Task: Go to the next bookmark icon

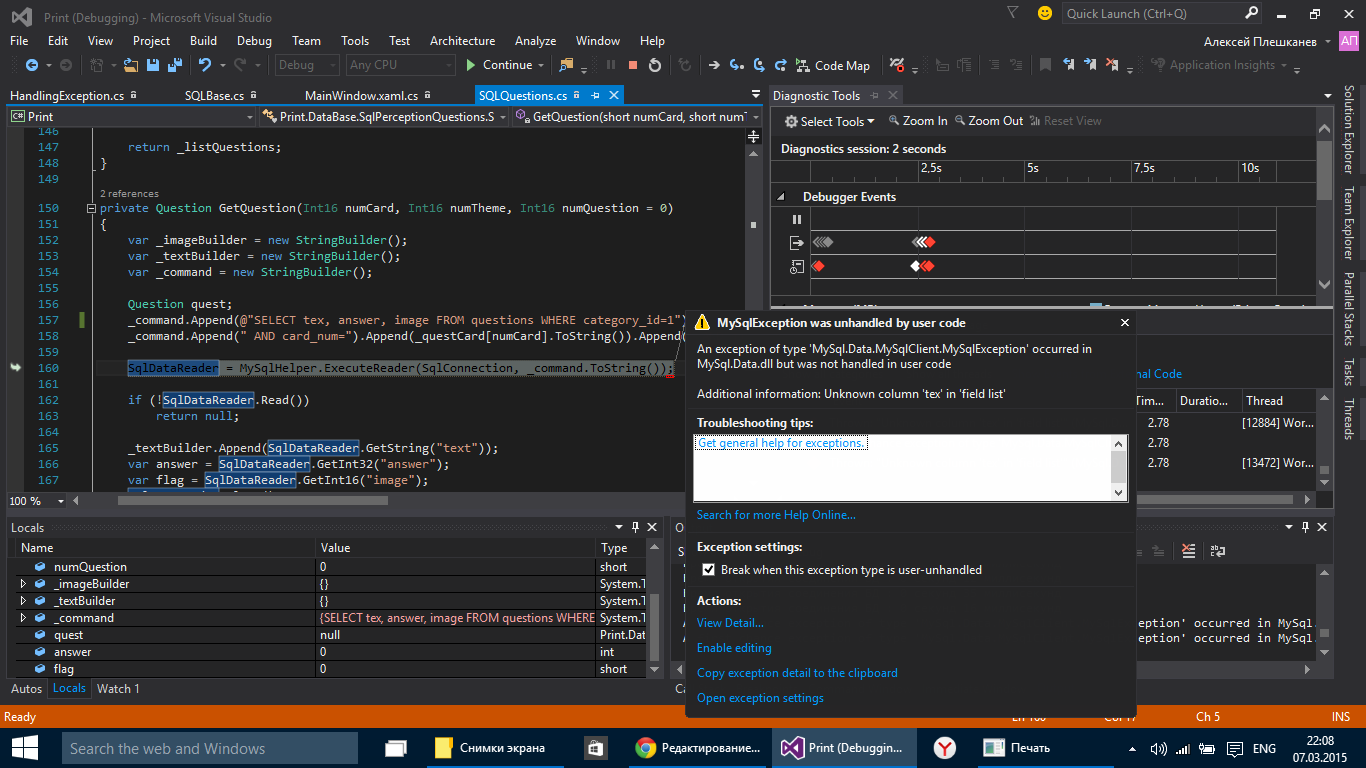Action: tap(1089, 65)
